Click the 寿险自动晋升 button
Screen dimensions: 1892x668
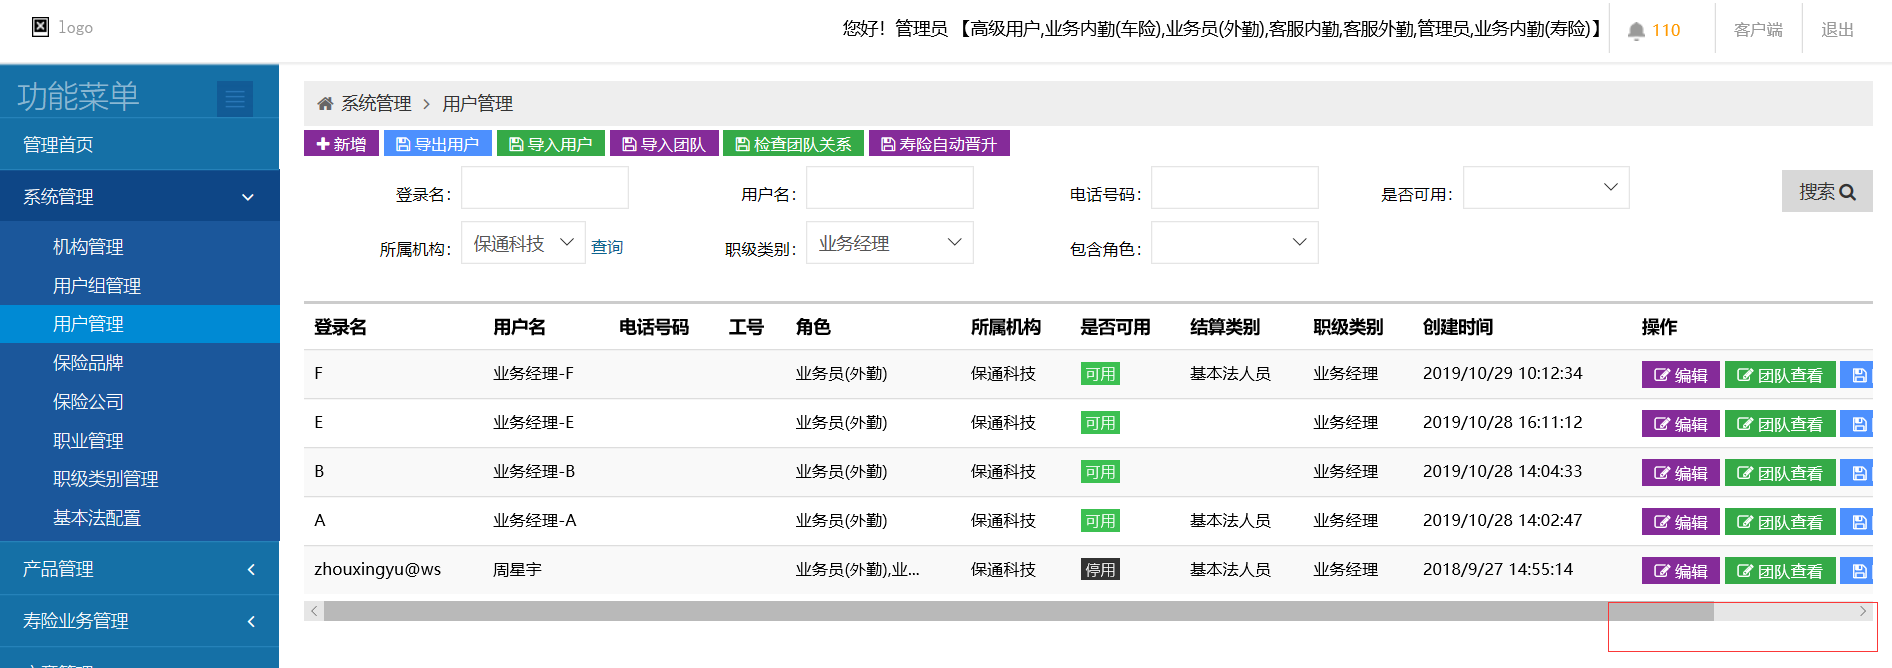938,144
